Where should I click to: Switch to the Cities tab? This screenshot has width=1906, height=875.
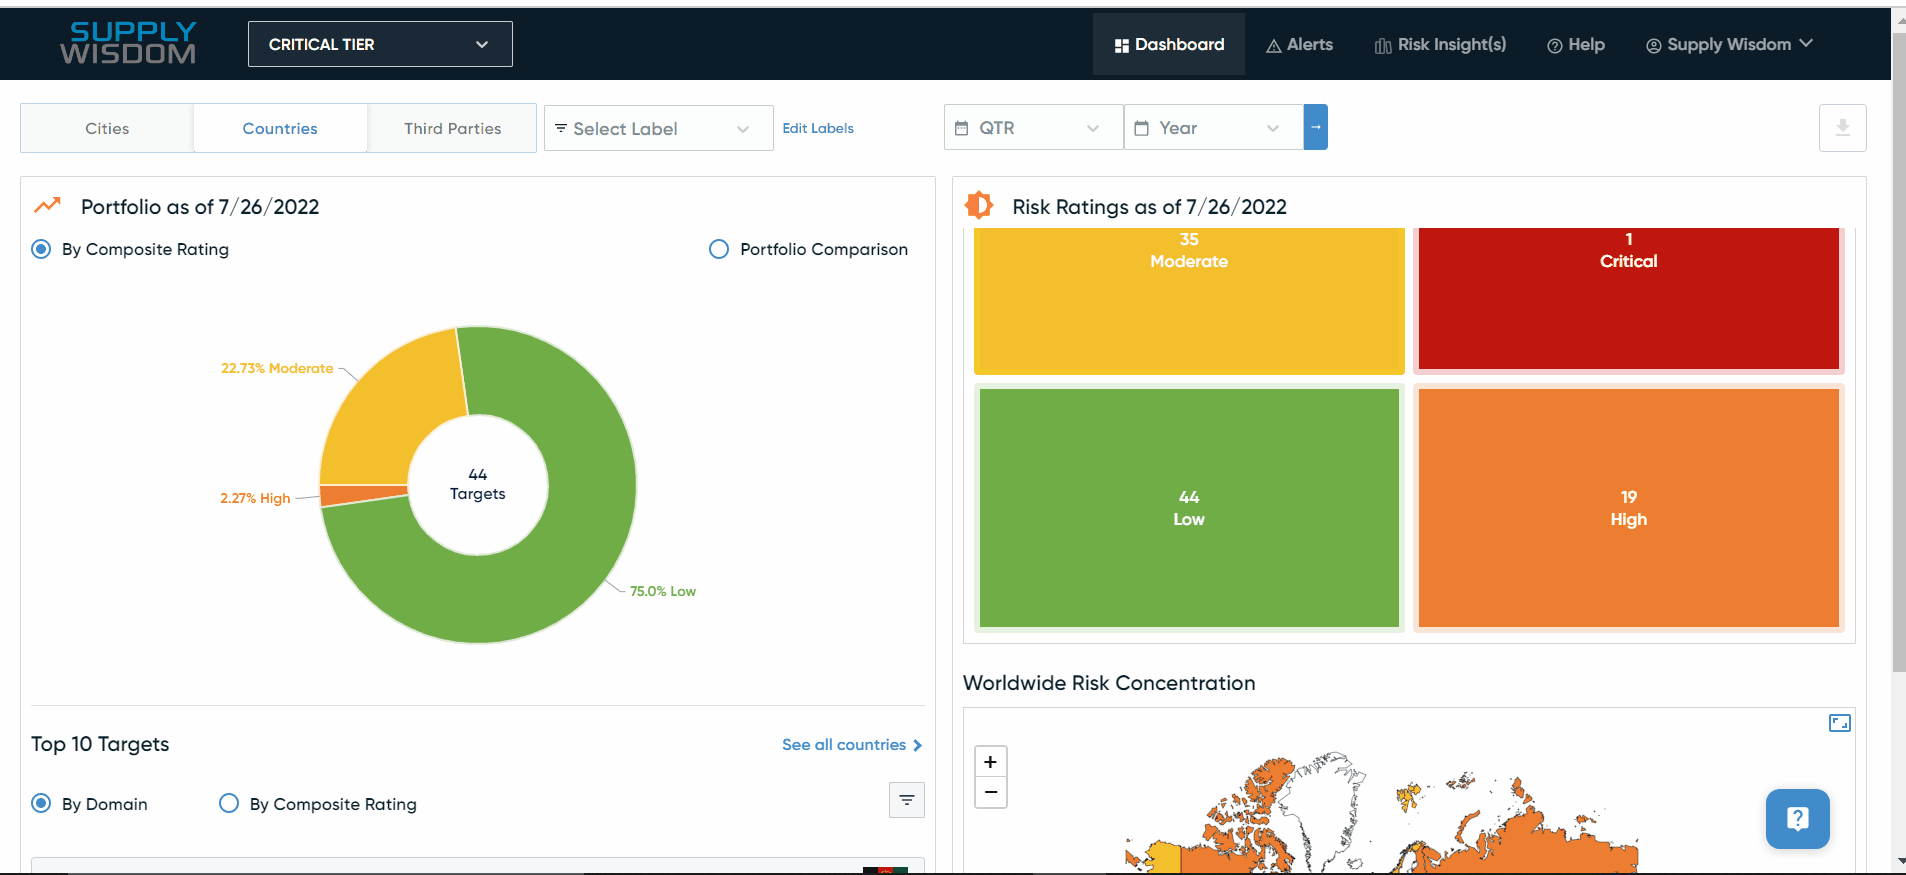pyautogui.click(x=107, y=128)
